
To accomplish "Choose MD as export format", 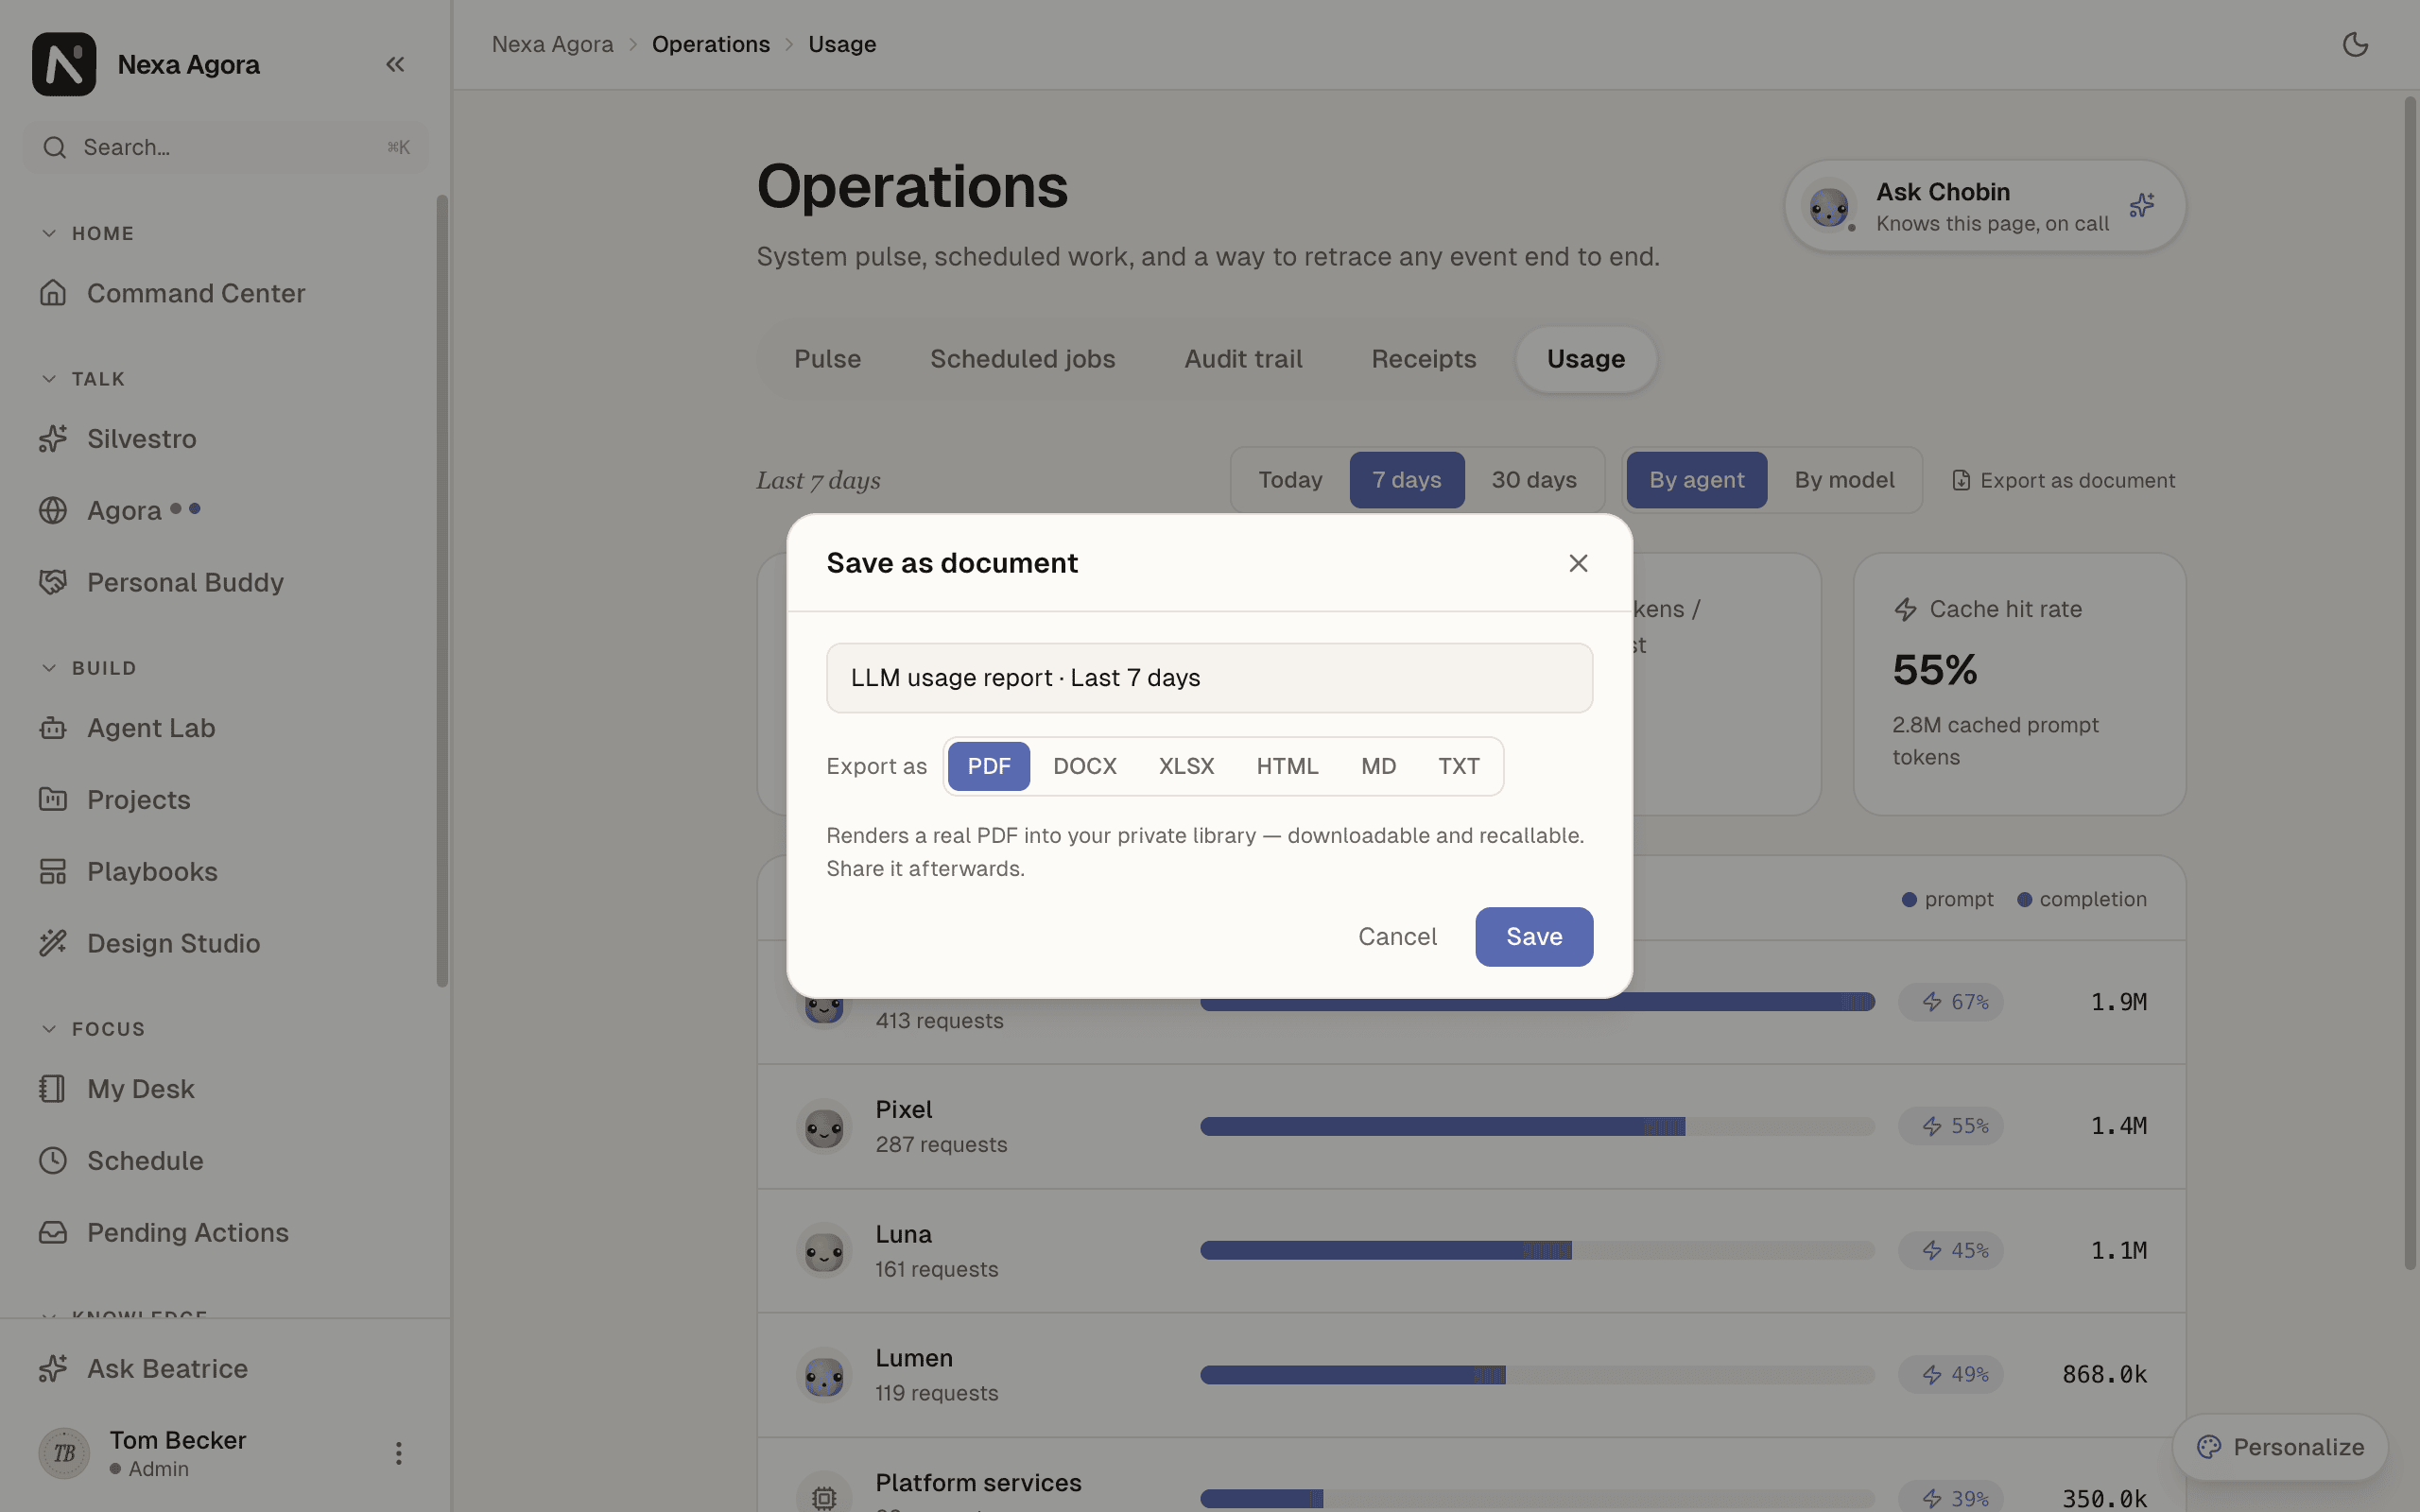I will point(1378,766).
